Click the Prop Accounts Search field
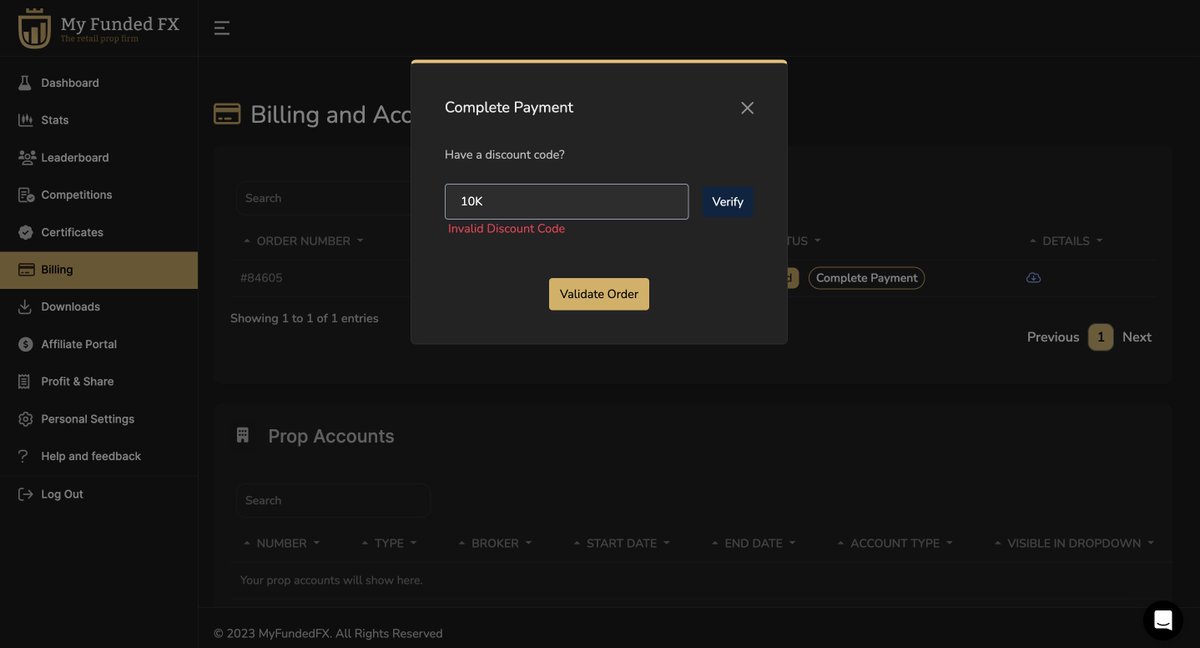 tap(333, 500)
